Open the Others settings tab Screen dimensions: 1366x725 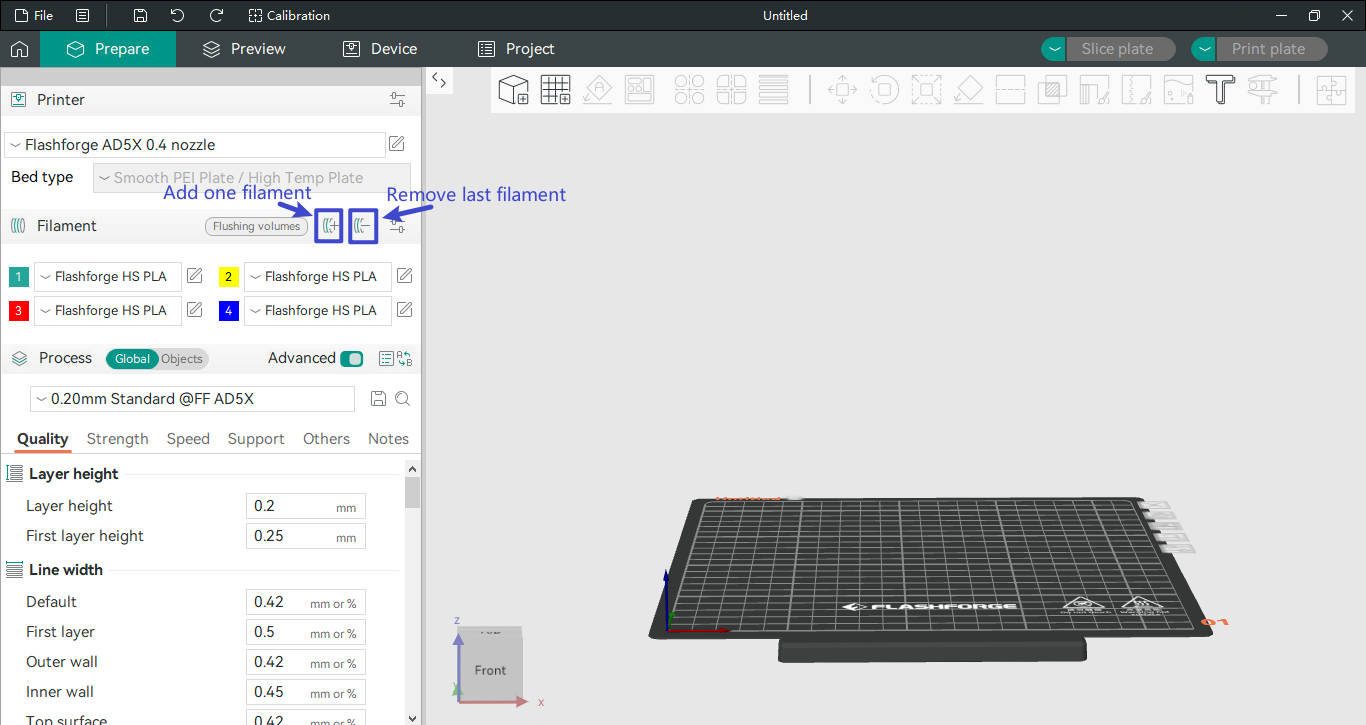point(326,439)
